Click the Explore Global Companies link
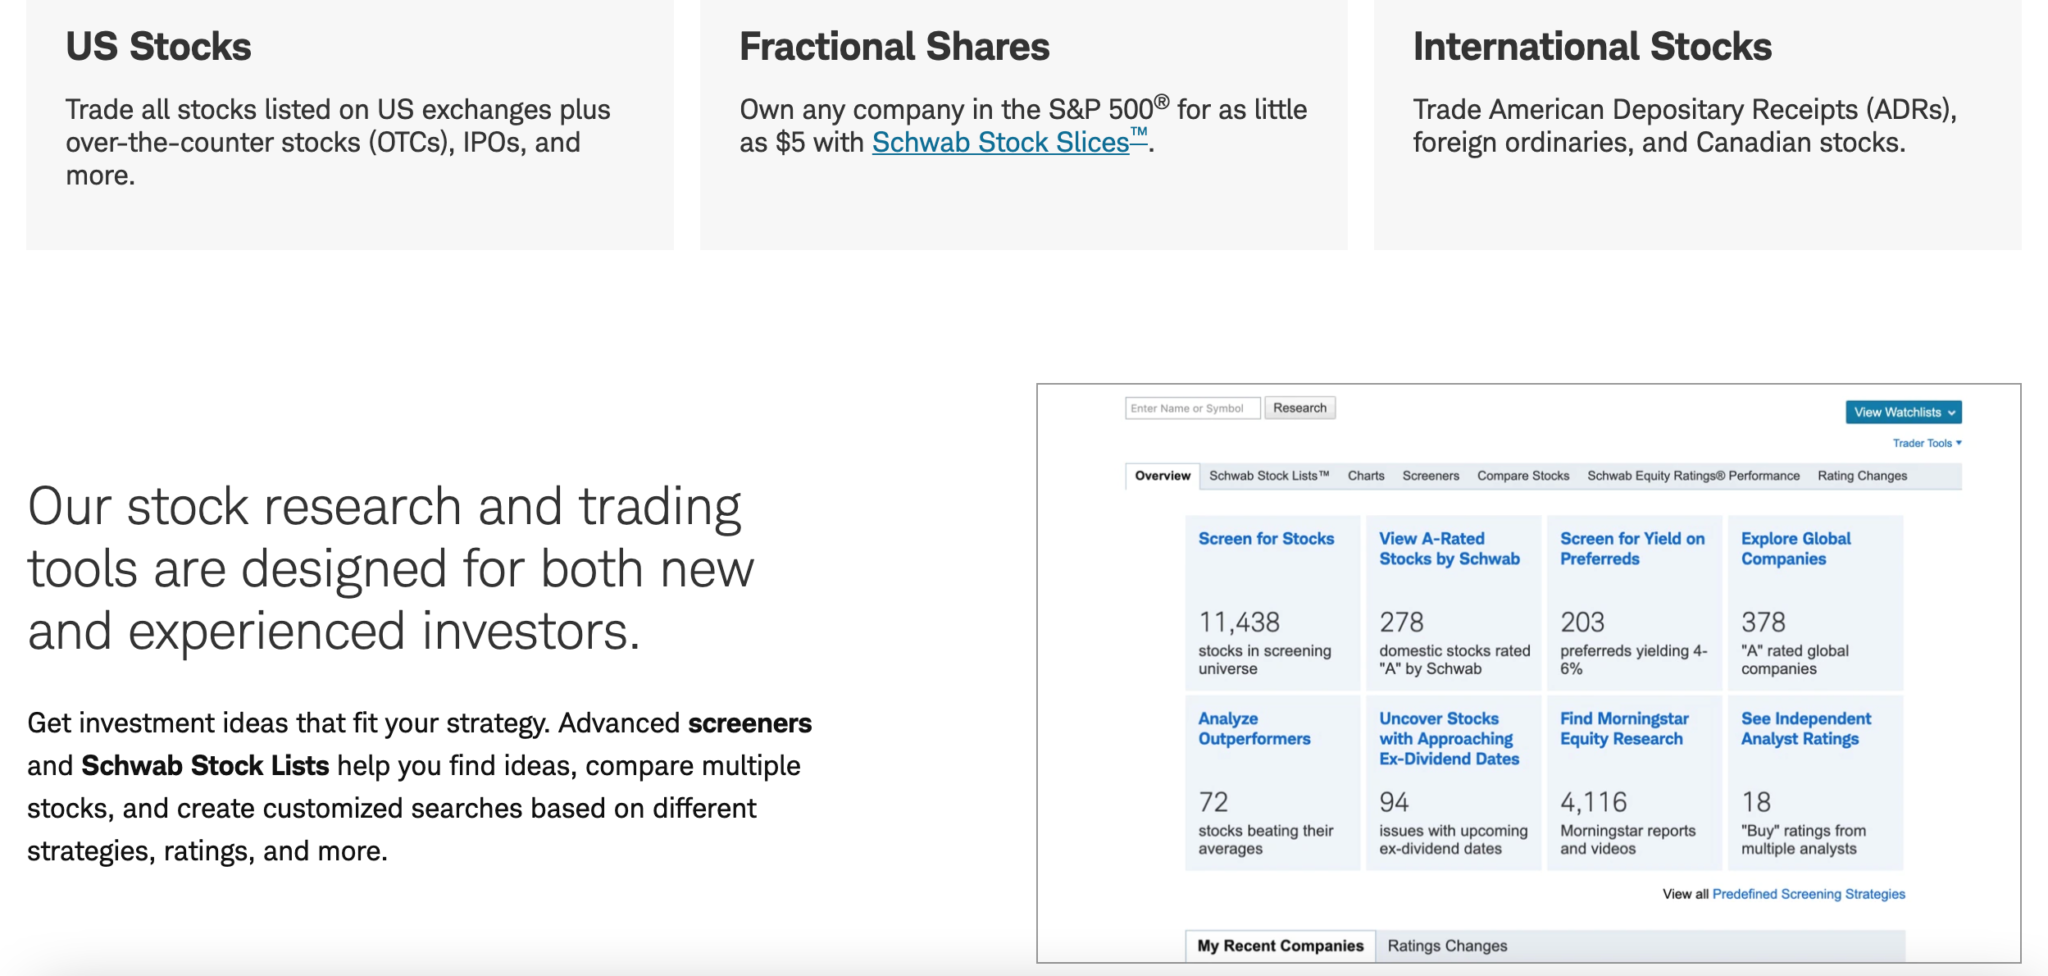The width and height of the screenshot is (2048, 976). (x=1796, y=549)
